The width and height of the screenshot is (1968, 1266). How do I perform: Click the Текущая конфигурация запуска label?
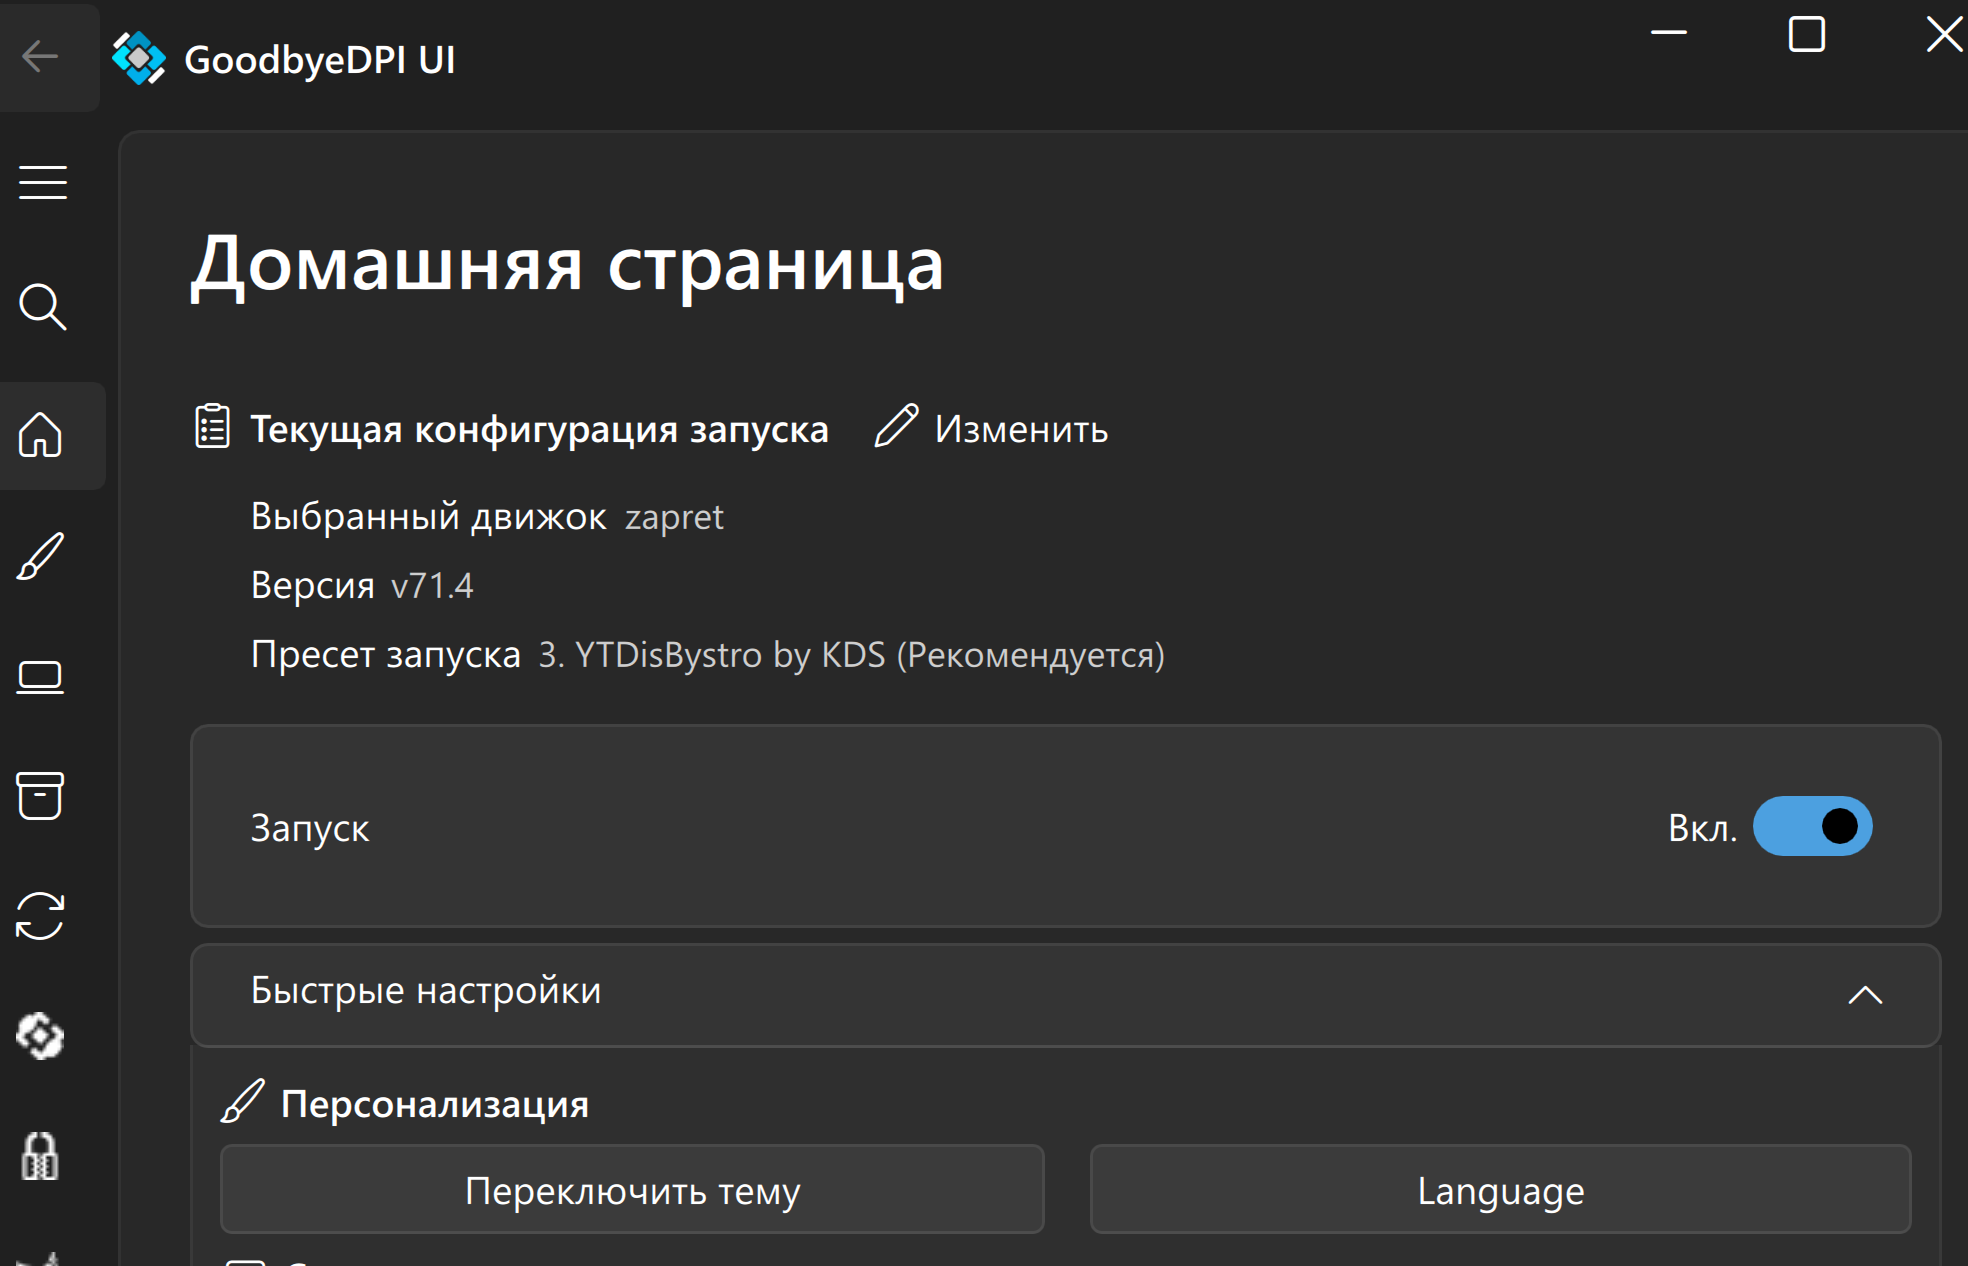pos(539,429)
